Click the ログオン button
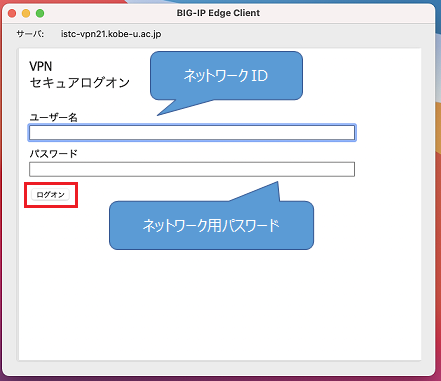Viewport: 441px width, 381px height. [x=50, y=195]
